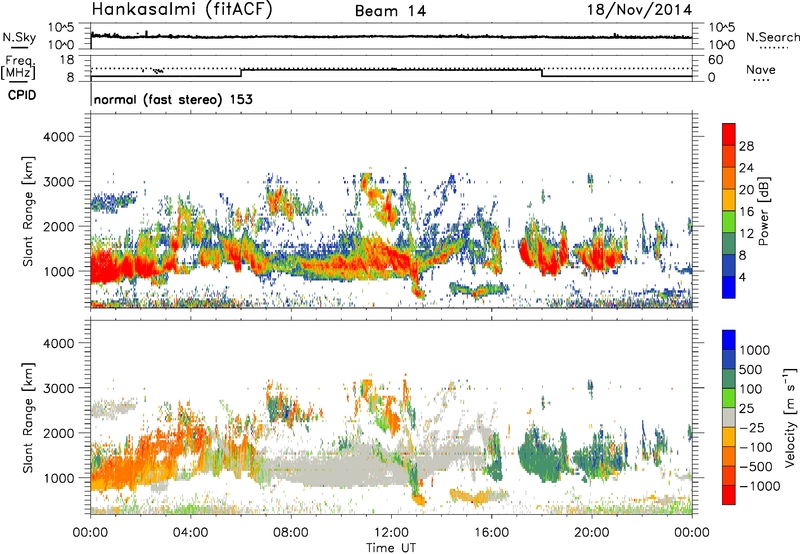
Task: Click the 3000 tick in the Power panel
Action: 58,182
